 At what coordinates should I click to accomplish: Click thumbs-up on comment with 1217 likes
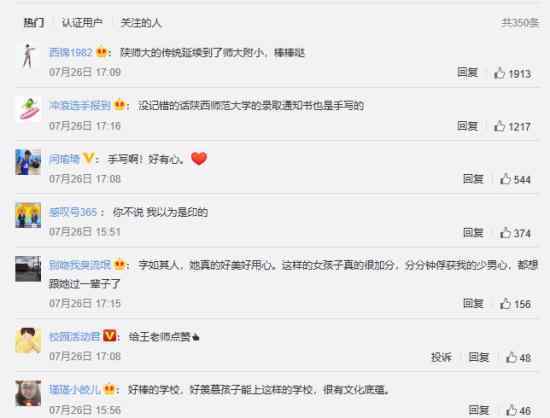(499, 126)
